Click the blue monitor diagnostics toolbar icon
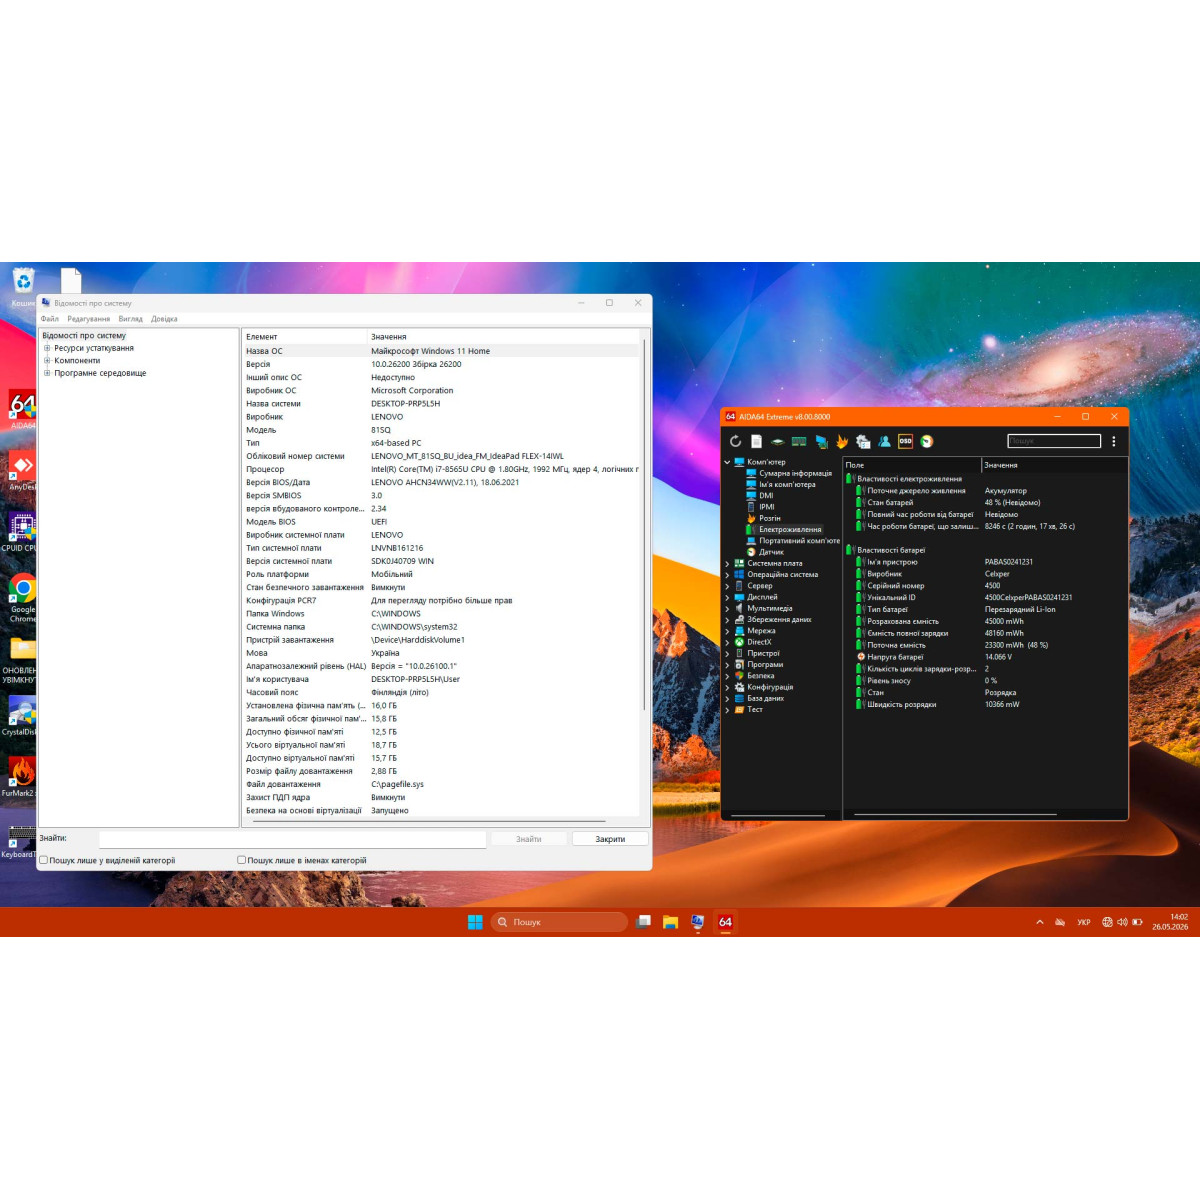 [821, 441]
